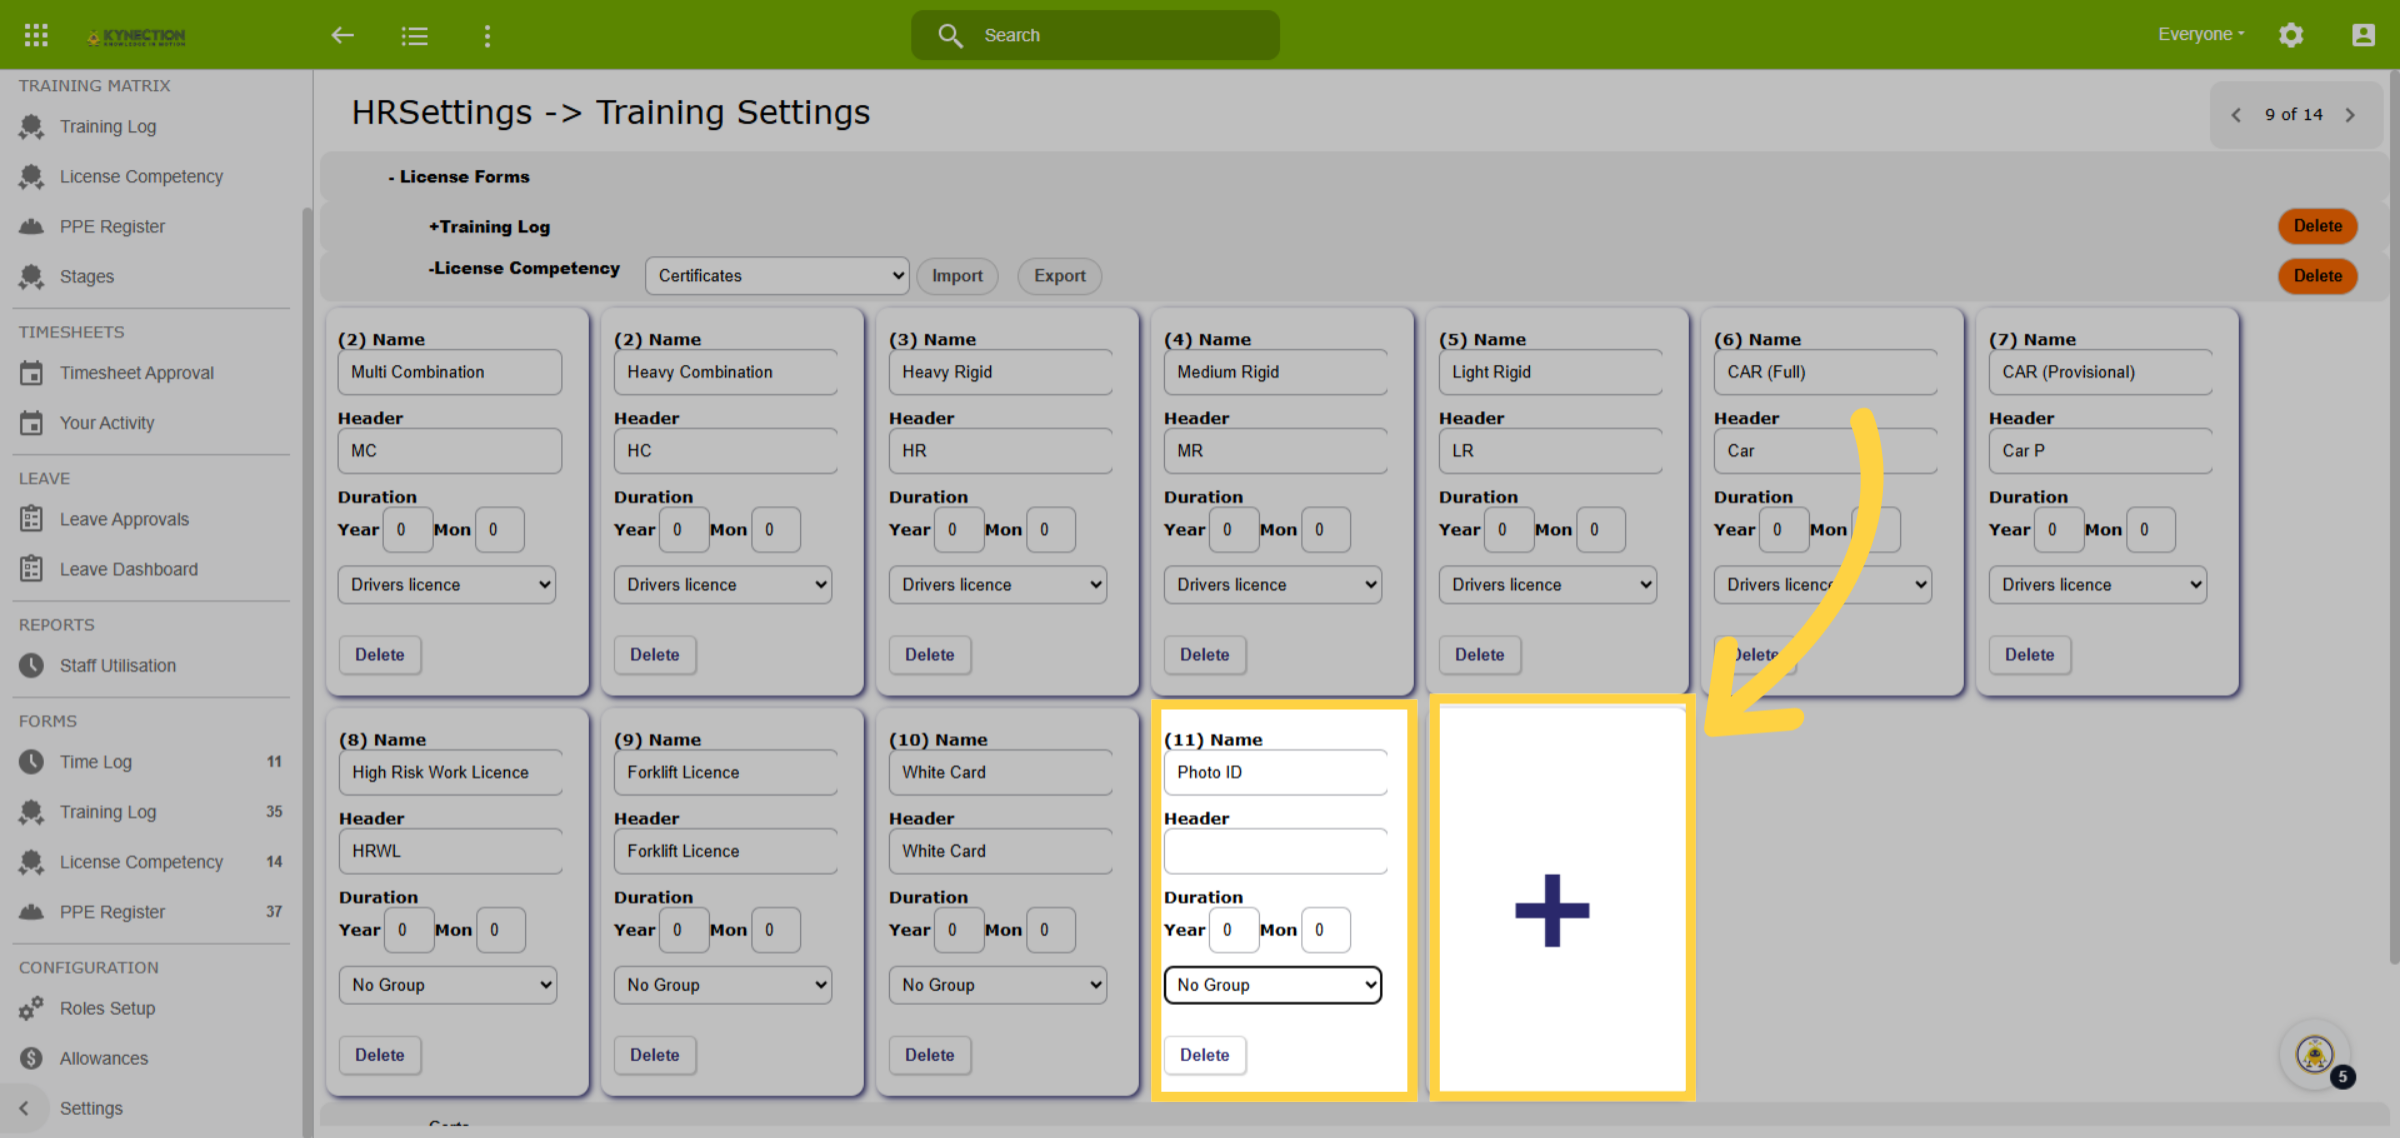The width and height of the screenshot is (2400, 1138).
Task: Go to previous record with left chevron
Action: click(x=2237, y=115)
